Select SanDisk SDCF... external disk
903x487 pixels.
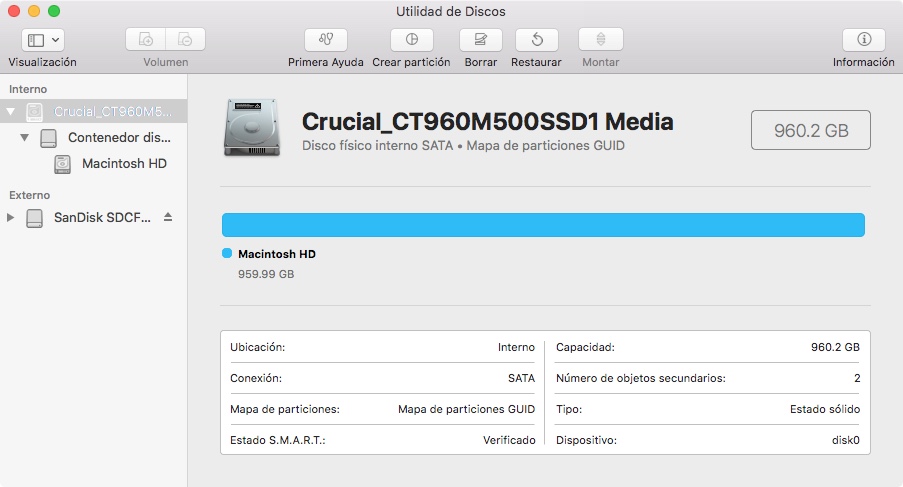[93, 218]
